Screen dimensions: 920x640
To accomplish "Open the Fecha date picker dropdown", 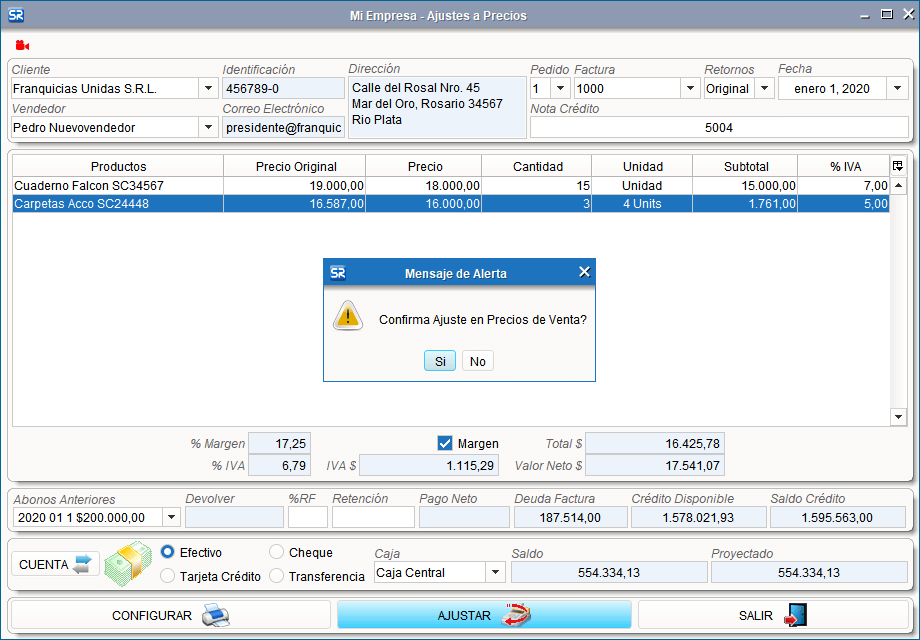I will (897, 88).
